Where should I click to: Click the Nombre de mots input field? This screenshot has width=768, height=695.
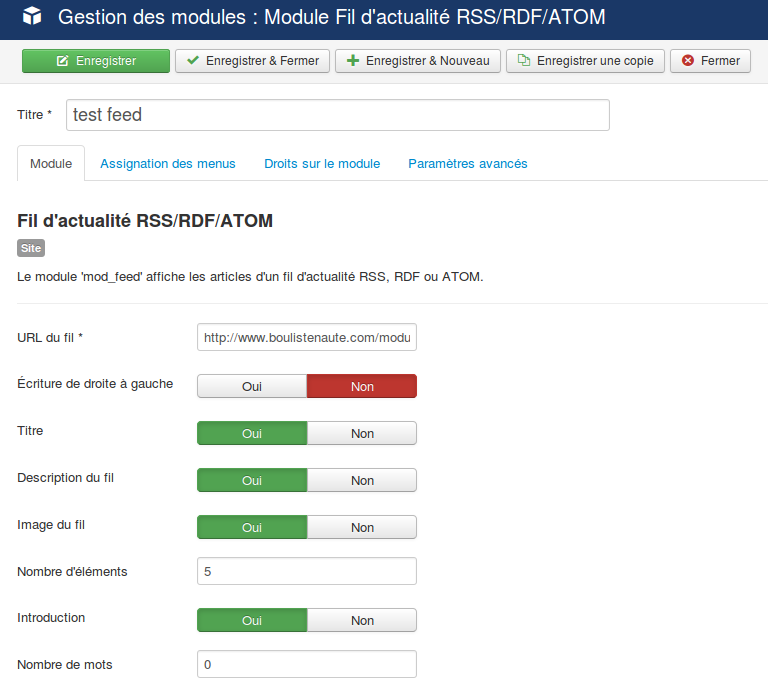tap(307, 664)
